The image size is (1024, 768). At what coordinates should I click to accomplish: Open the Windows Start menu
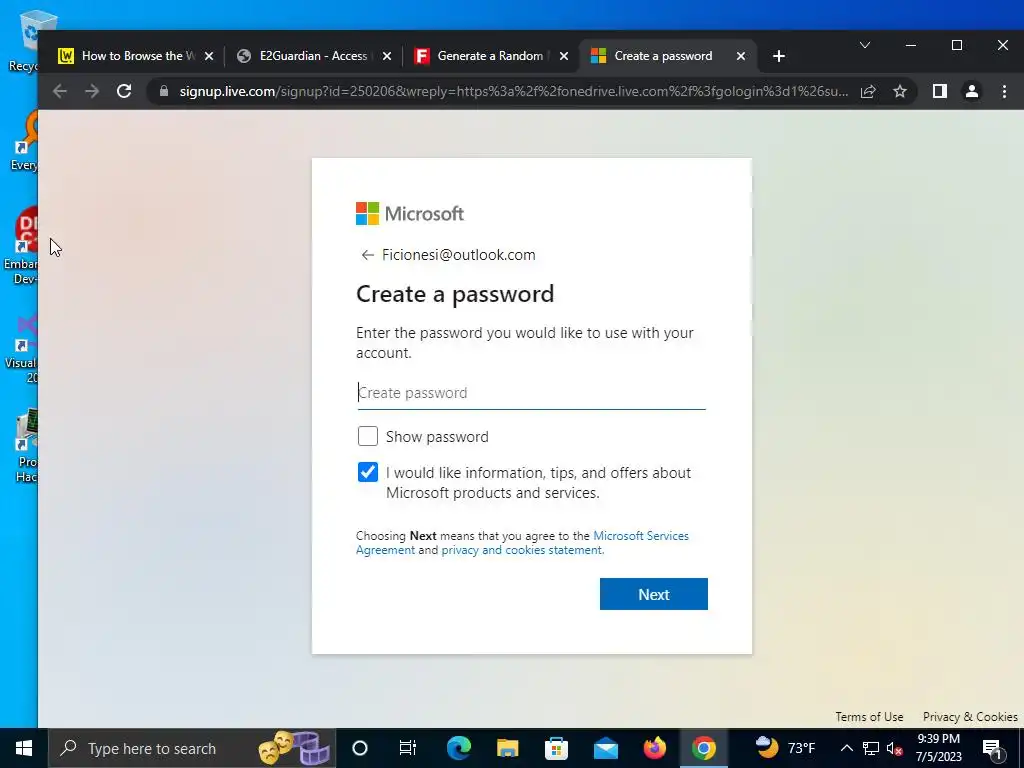click(24, 748)
